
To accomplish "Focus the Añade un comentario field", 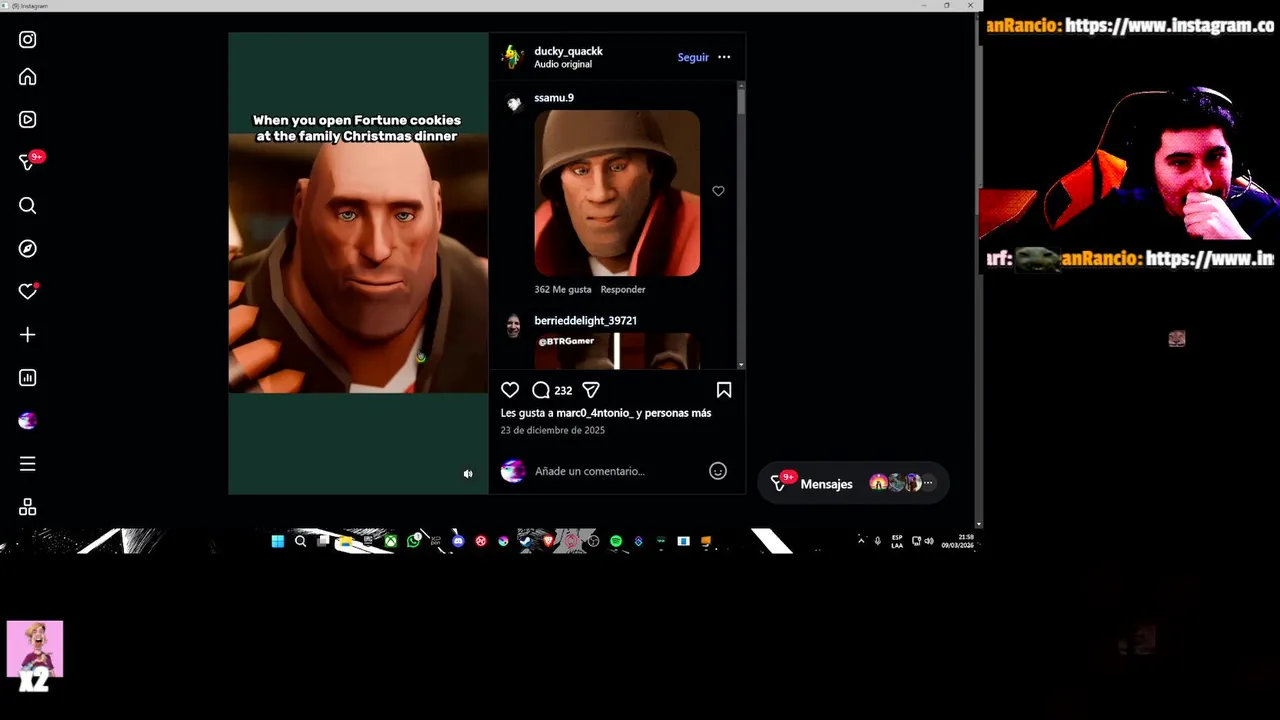I will [x=615, y=471].
